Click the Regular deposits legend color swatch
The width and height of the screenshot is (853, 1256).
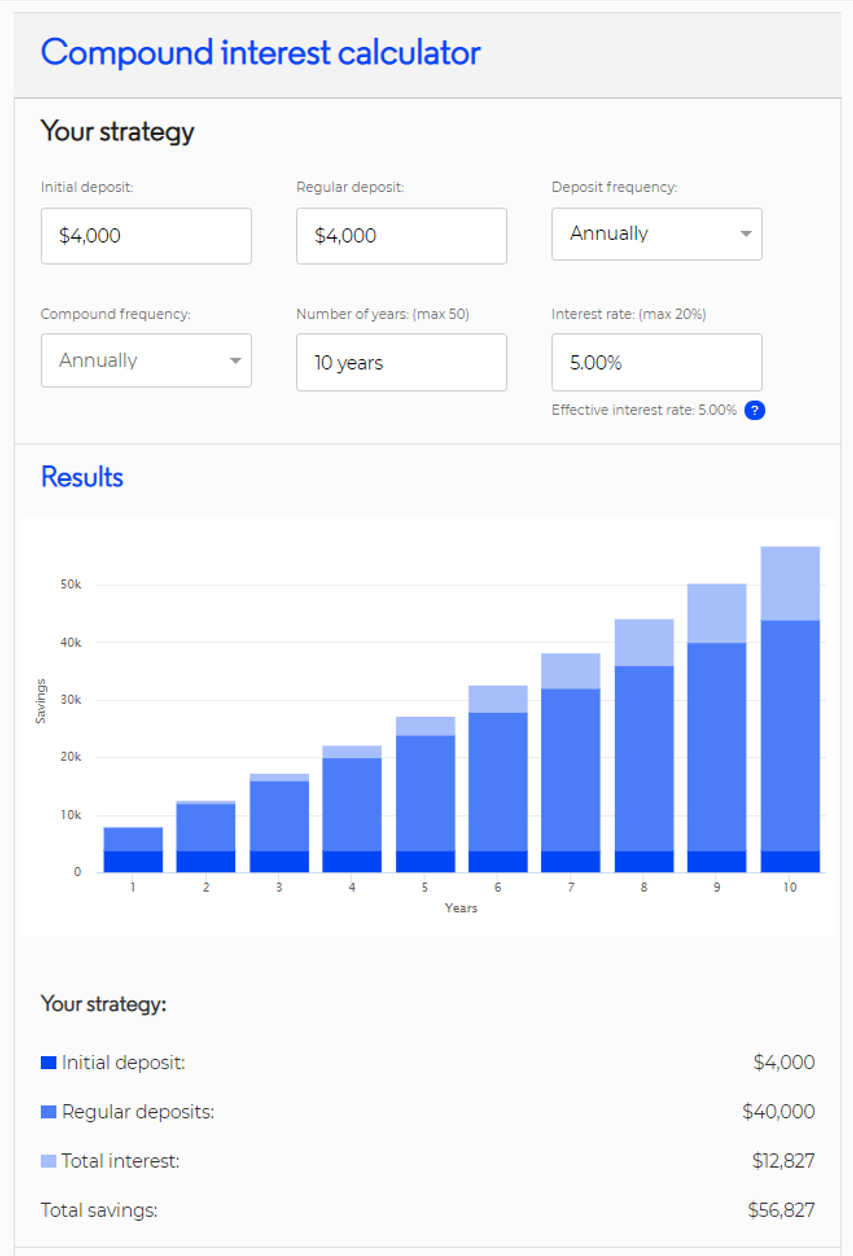48,1112
